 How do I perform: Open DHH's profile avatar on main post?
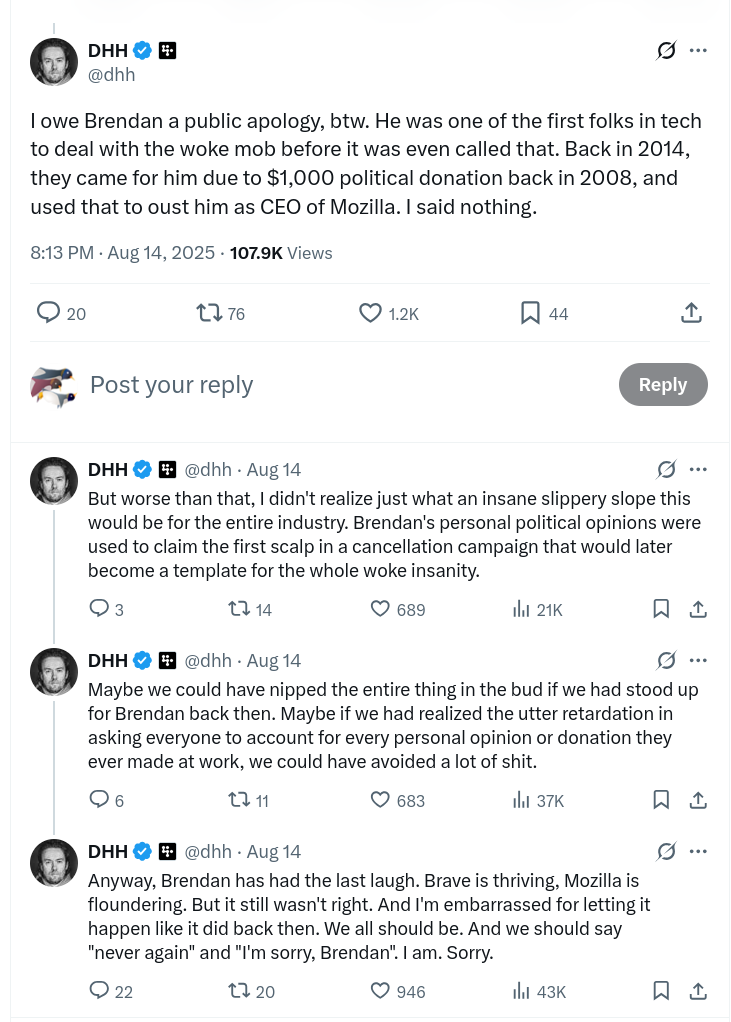[54, 62]
